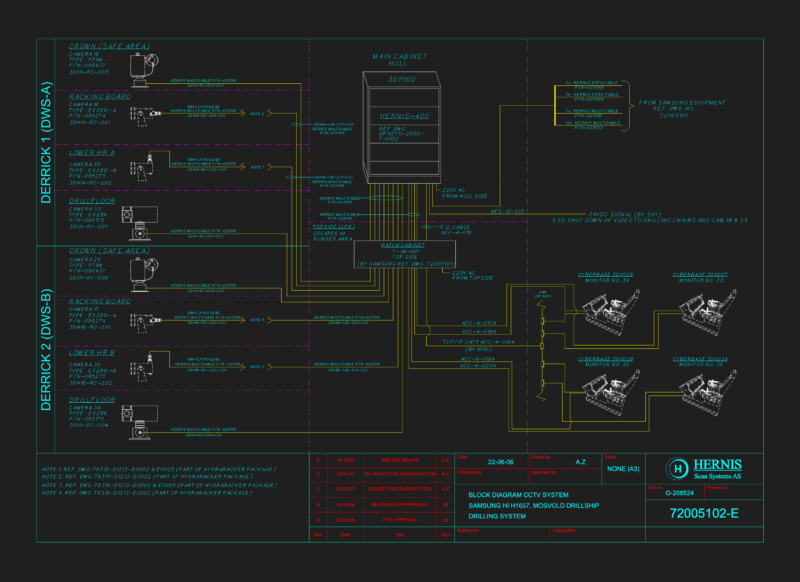Screen dimensions: 800x582
Task: Click the HERNIS circular H logo
Action: [678, 469]
